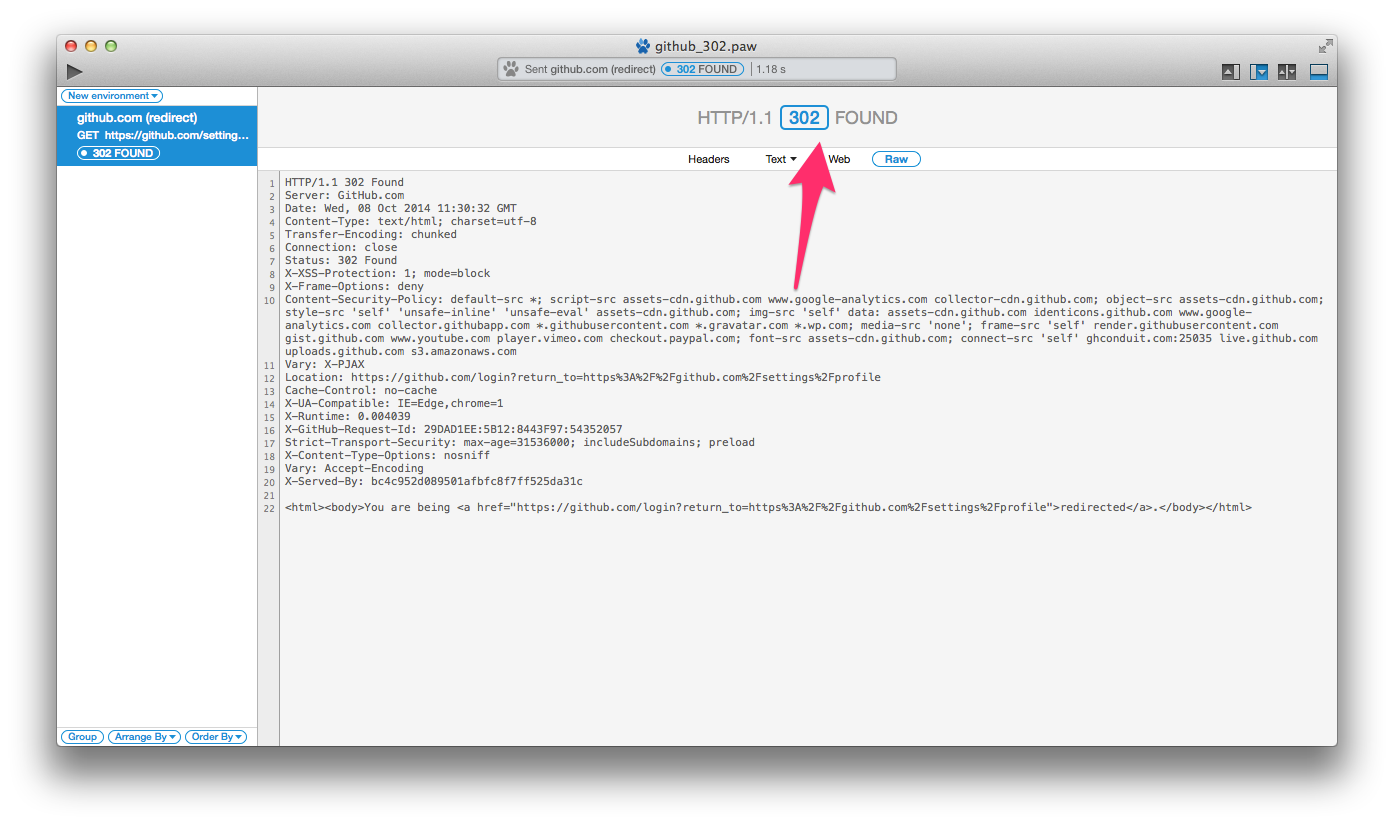Switch to the Headers tab

pyautogui.click(x=709, y=159)
